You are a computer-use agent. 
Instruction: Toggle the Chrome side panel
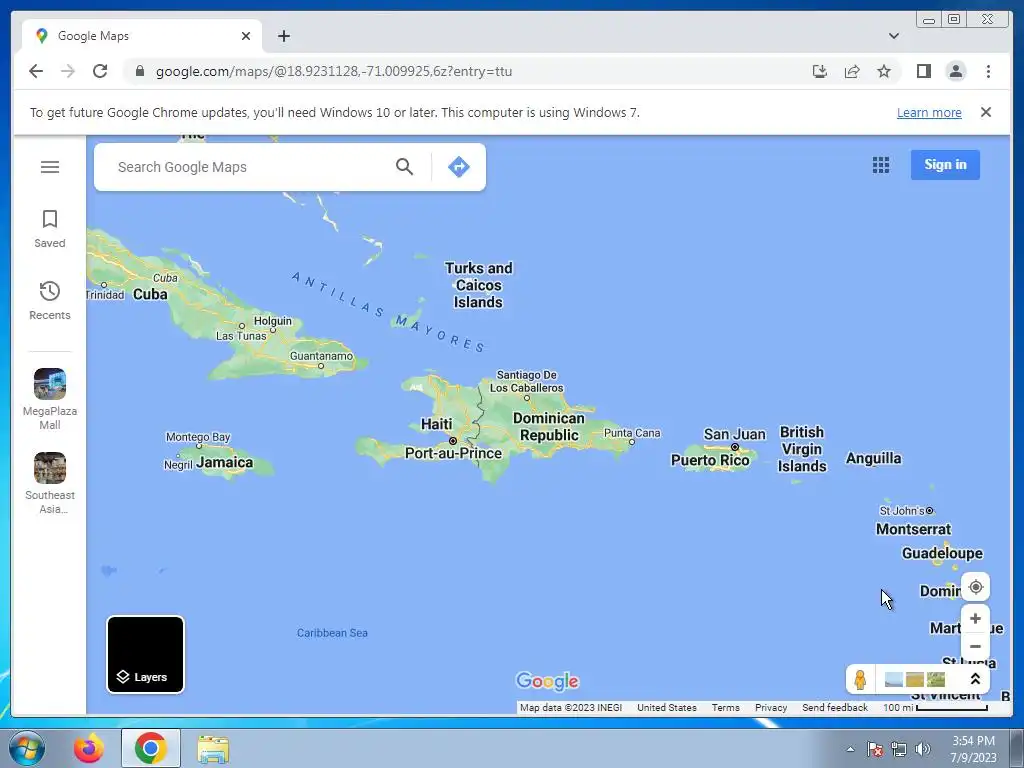923,71
